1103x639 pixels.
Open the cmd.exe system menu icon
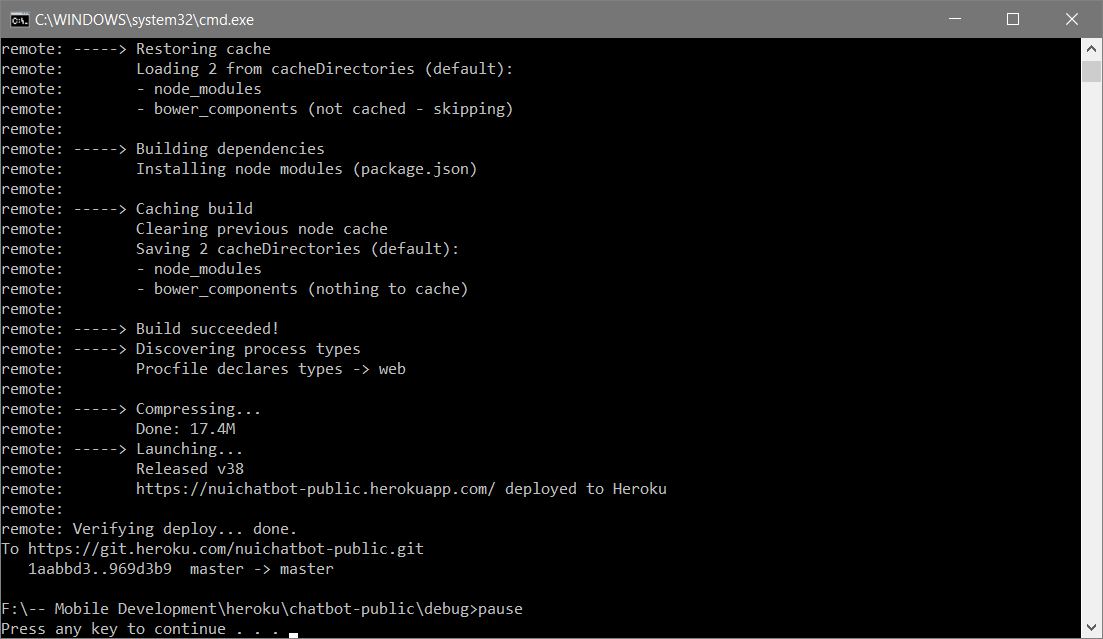click(x=19, y=20)
